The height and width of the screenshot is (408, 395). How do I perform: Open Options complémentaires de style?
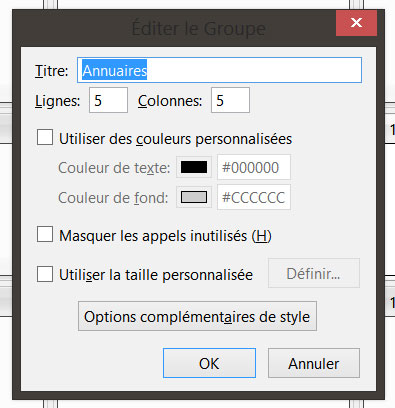[197, 316]
